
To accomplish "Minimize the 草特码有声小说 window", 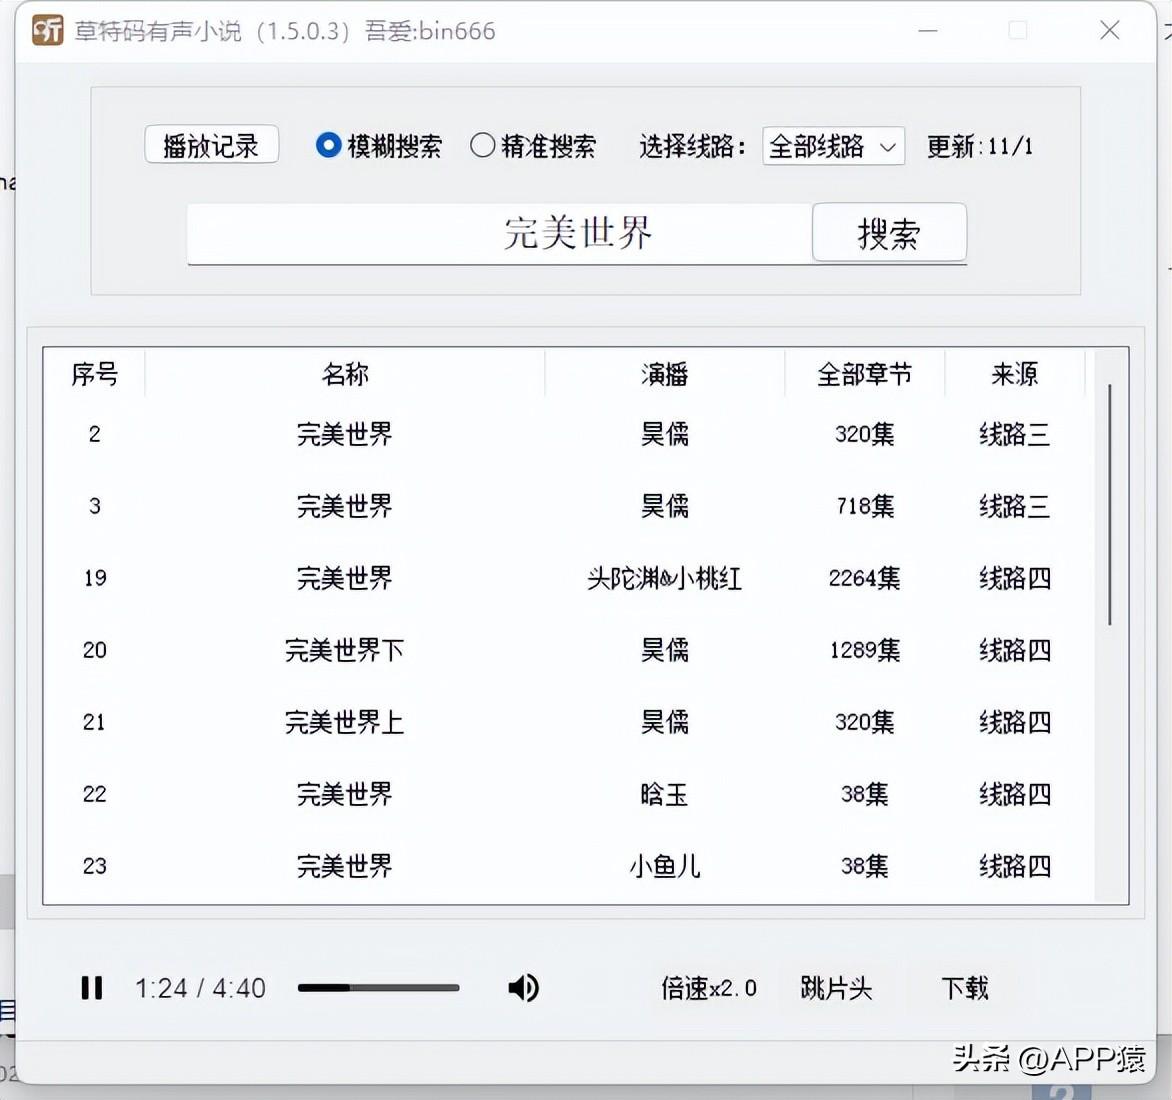I will [x=928, y=31].
